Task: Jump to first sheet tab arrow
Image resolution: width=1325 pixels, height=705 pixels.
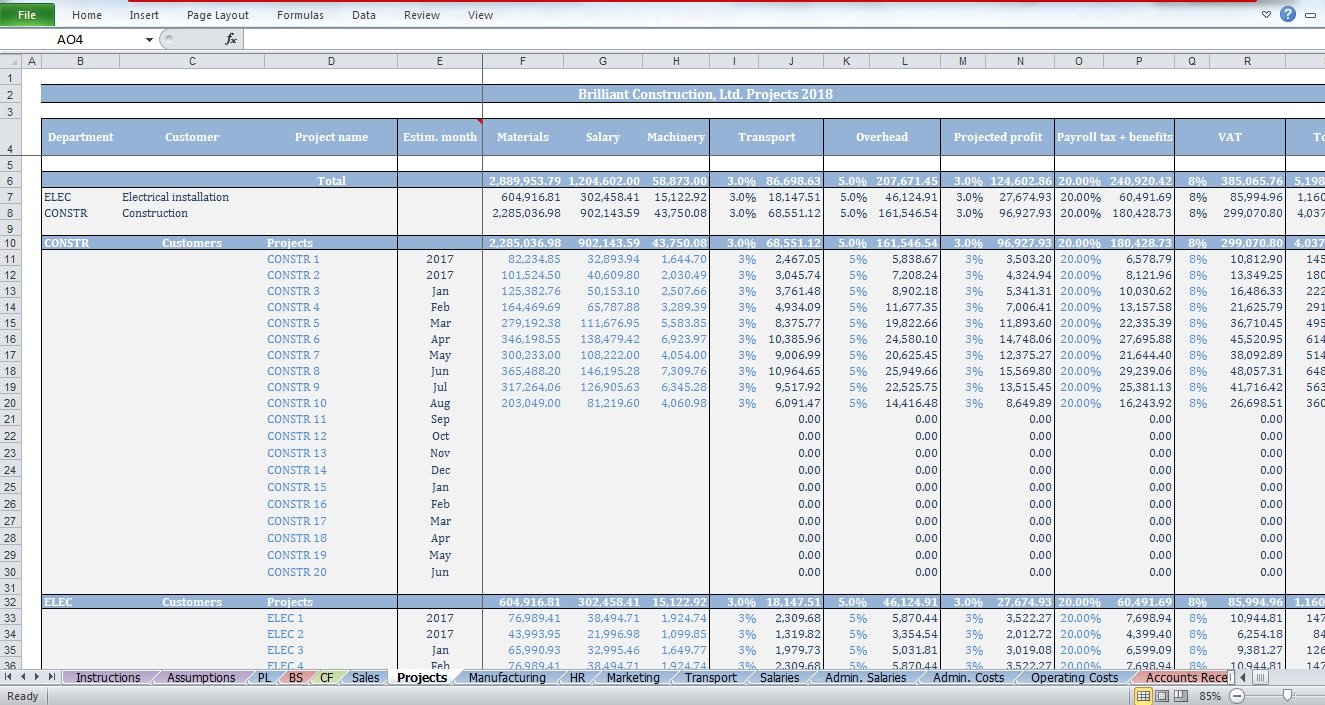Action: tap(10, 678)
